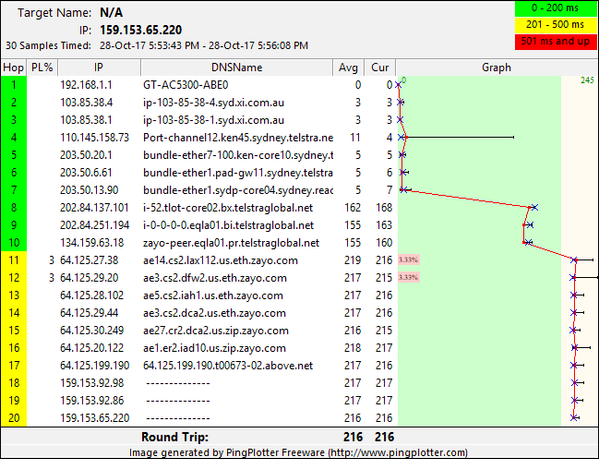Click hop 11 yellow number cell

pyautogui.click(x=14, y=260)
